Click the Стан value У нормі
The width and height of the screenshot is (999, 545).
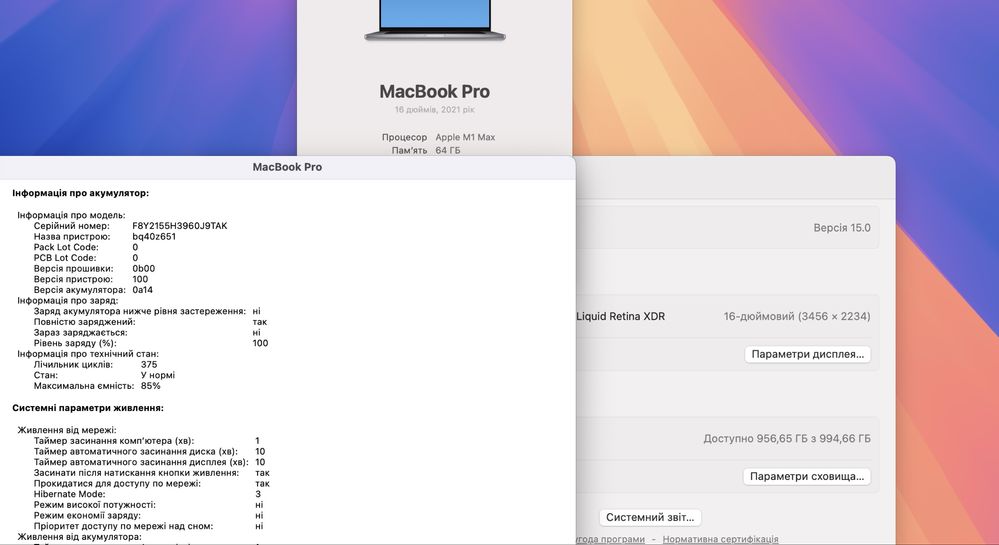158,375
